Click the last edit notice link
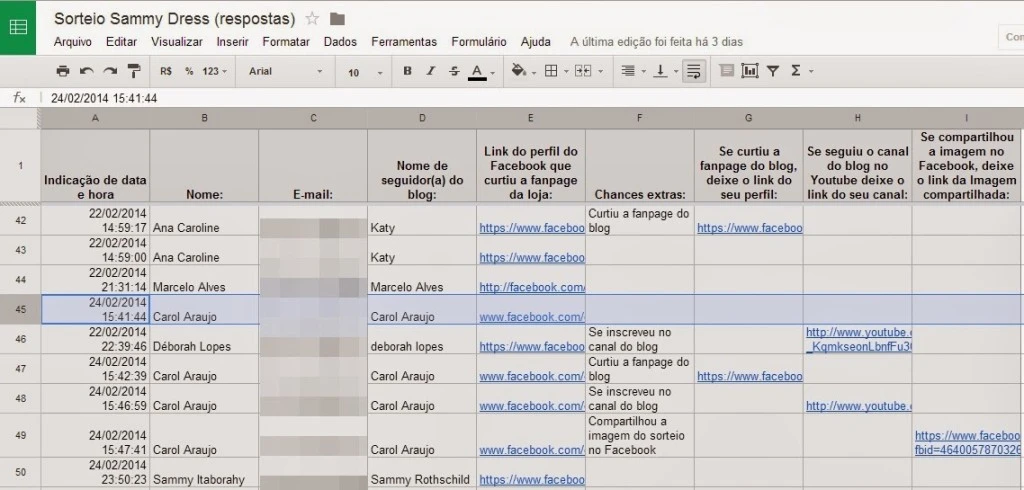Screen dimensions: 1024x490 tap(656, 42)
